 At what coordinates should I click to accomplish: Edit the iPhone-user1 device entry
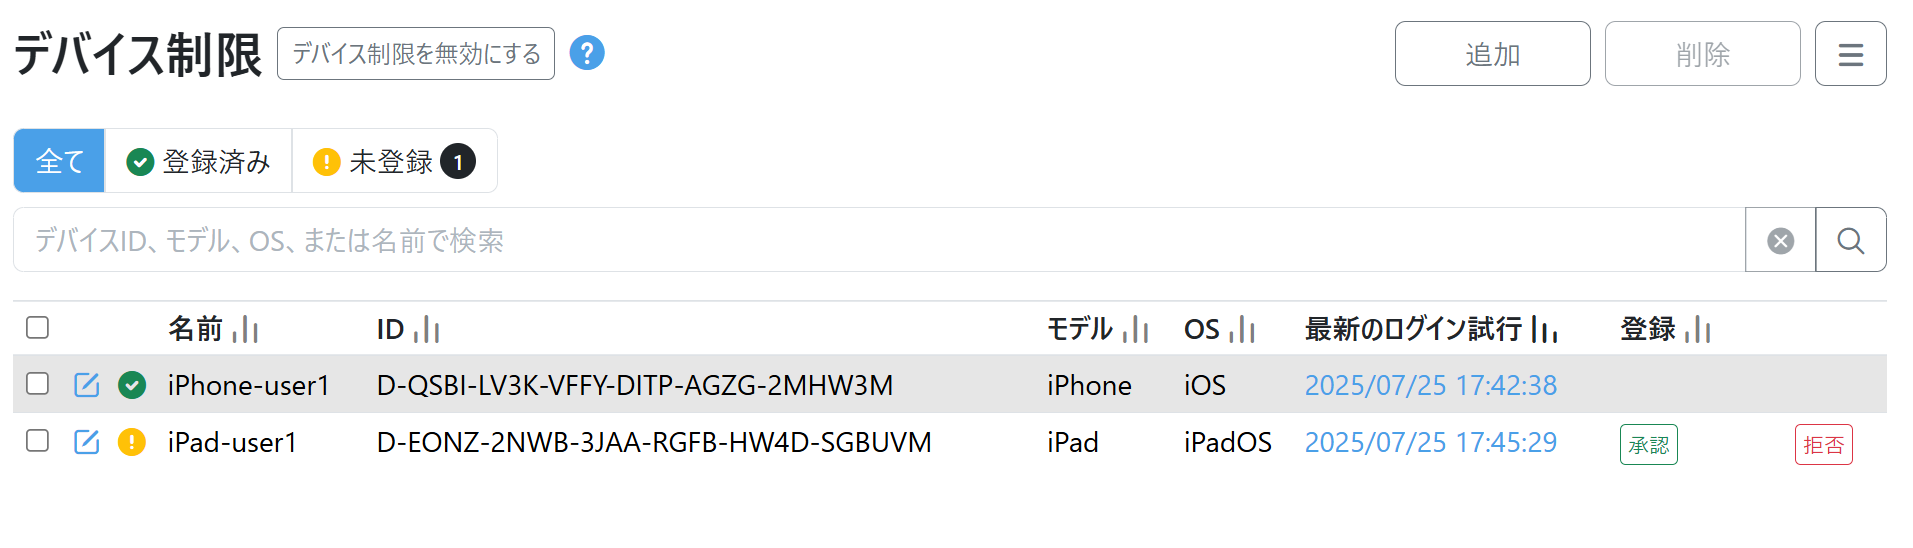[87, 385]
